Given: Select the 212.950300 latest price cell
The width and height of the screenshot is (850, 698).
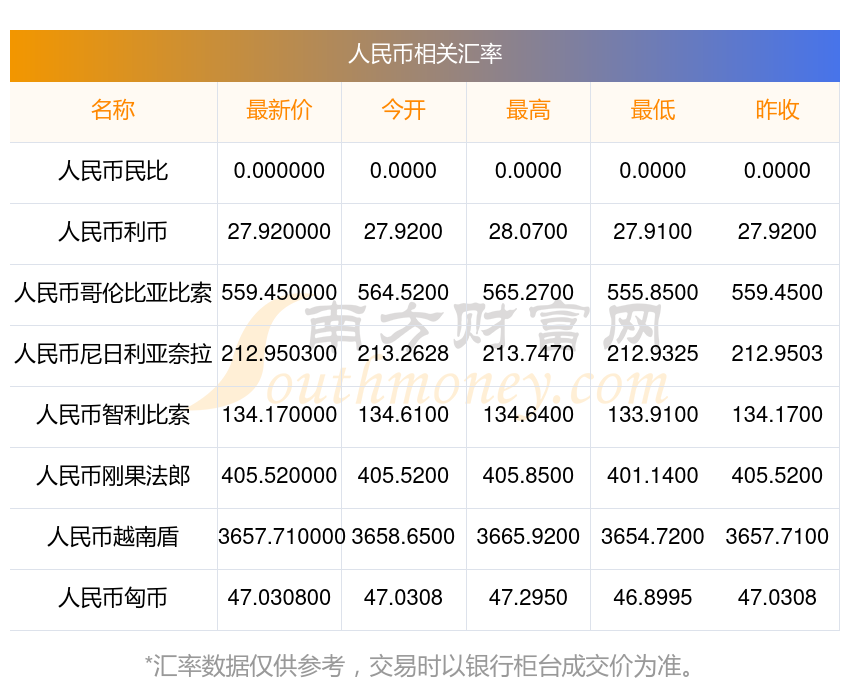Looking at the screenshot, I should pos(279,354).
